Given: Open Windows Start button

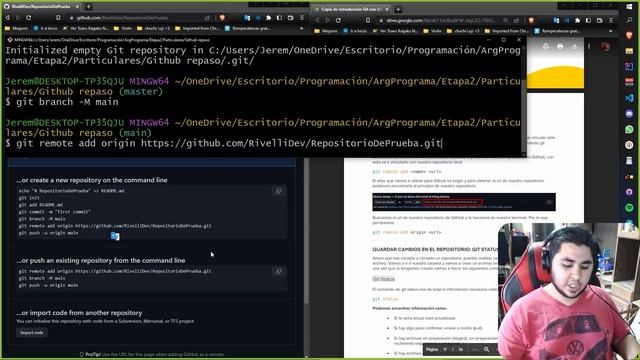Looking at the screenshot, I should point(629,7).
